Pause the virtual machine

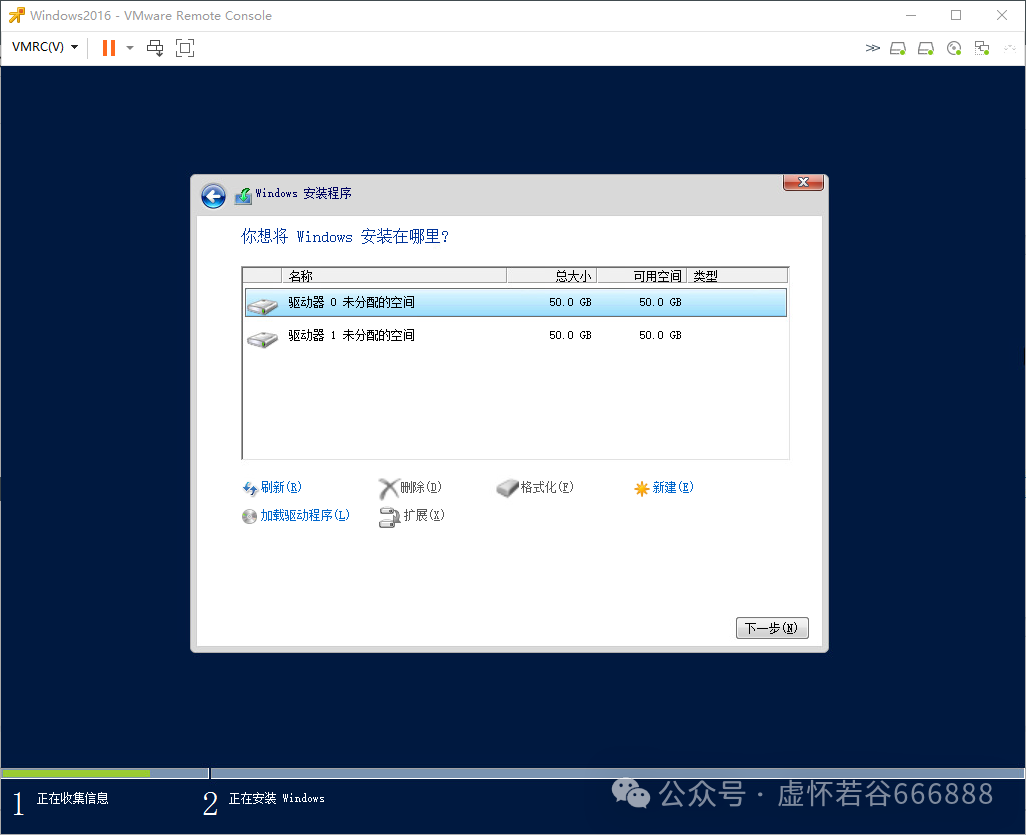[x=109, y=48]
